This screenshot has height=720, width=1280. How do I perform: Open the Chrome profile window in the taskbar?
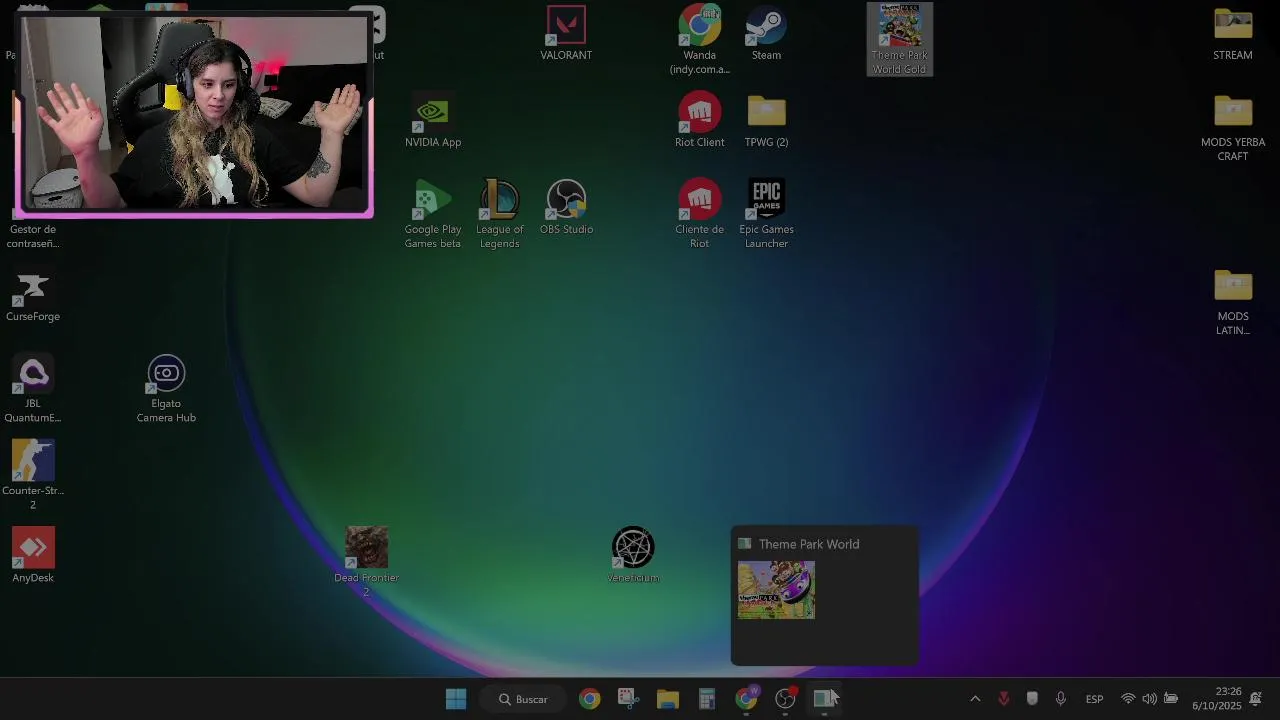746,699
